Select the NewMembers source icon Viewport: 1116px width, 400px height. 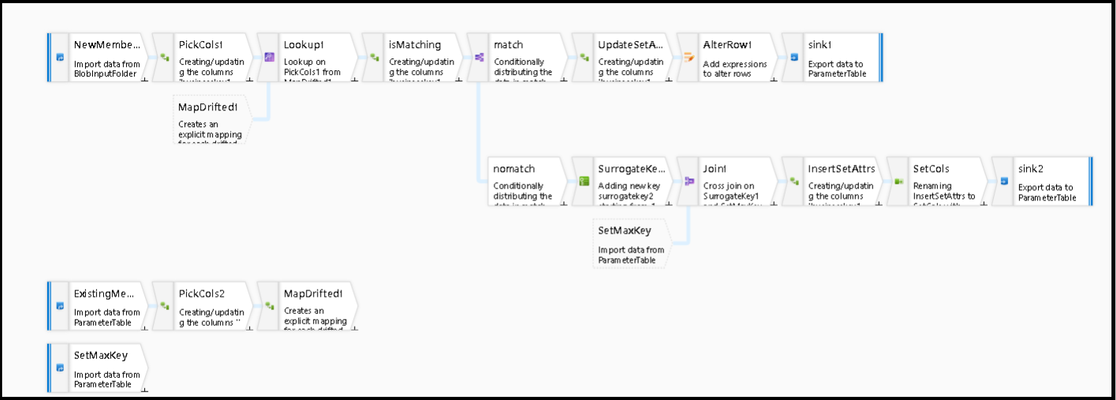pos(60,58)
